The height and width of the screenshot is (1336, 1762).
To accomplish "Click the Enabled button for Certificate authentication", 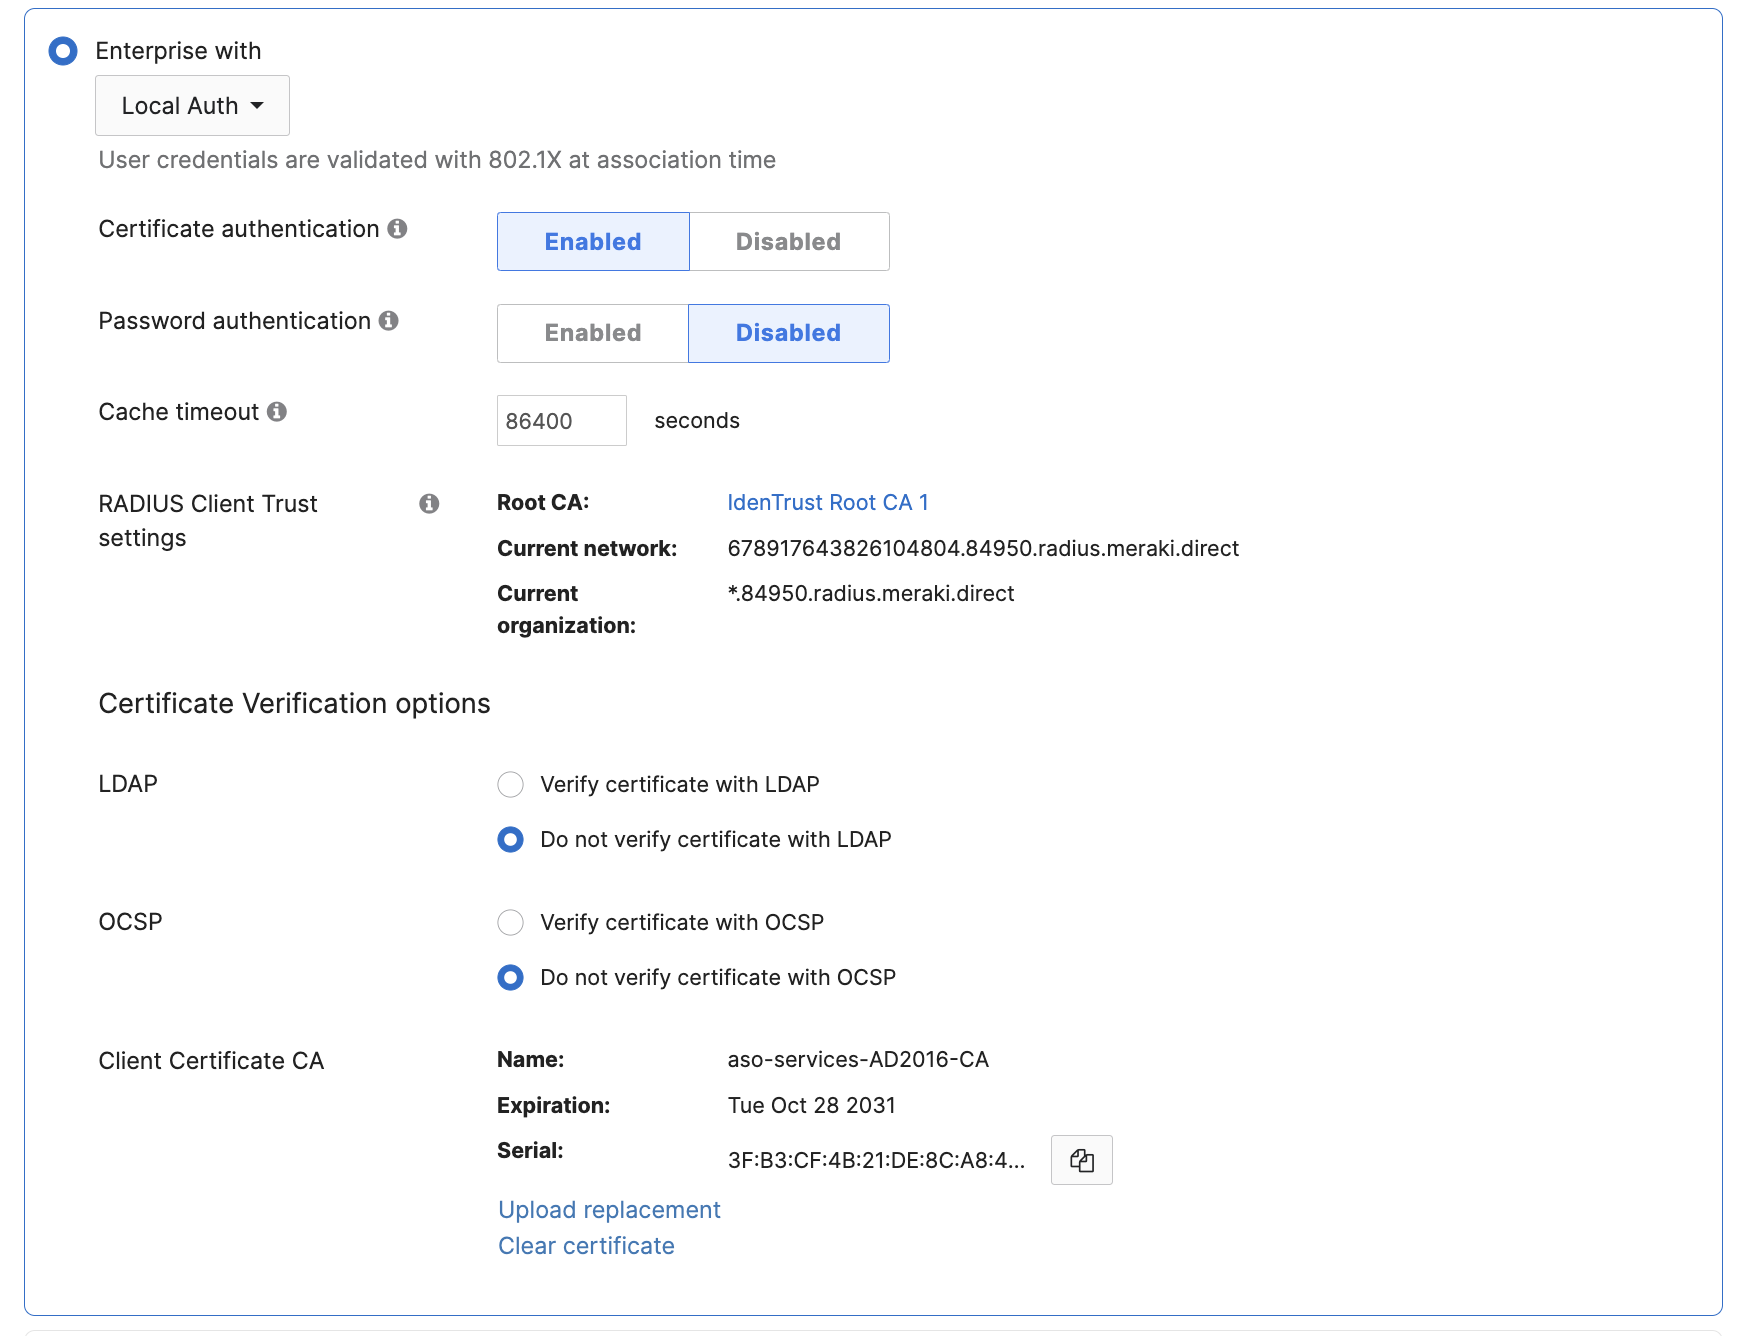I will [x=592, y=241].
